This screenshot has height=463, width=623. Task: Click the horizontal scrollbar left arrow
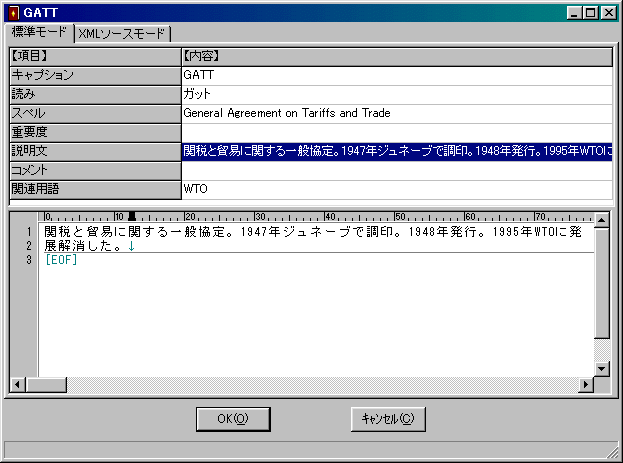coord(17,385)
